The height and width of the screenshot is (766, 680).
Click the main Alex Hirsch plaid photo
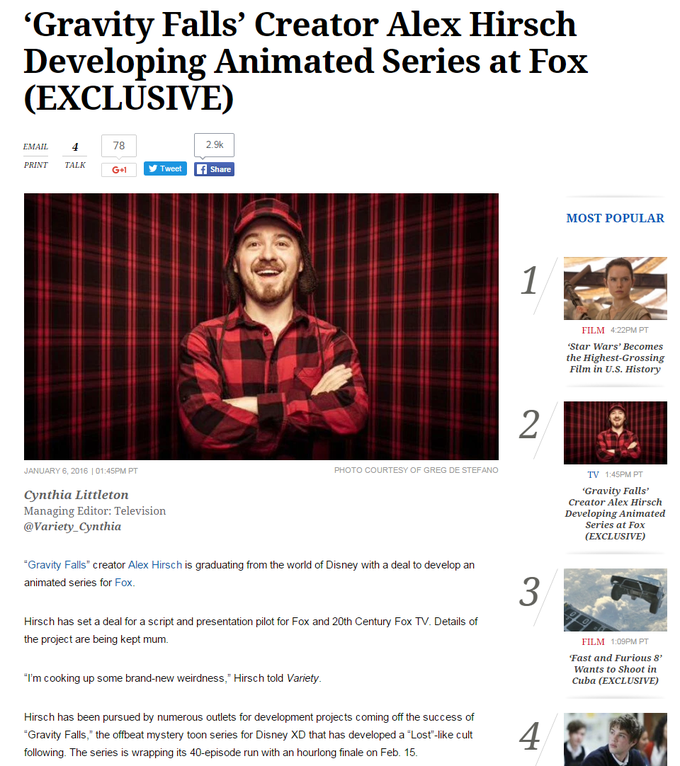(261, 326)
